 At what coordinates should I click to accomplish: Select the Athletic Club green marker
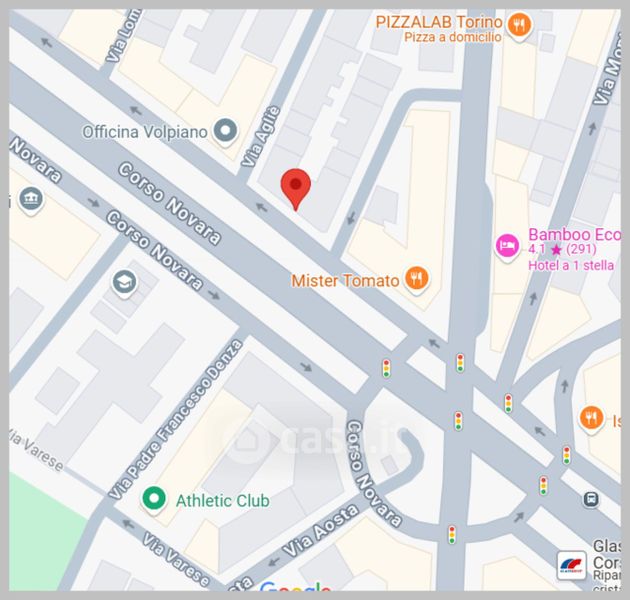click(153, 500)
